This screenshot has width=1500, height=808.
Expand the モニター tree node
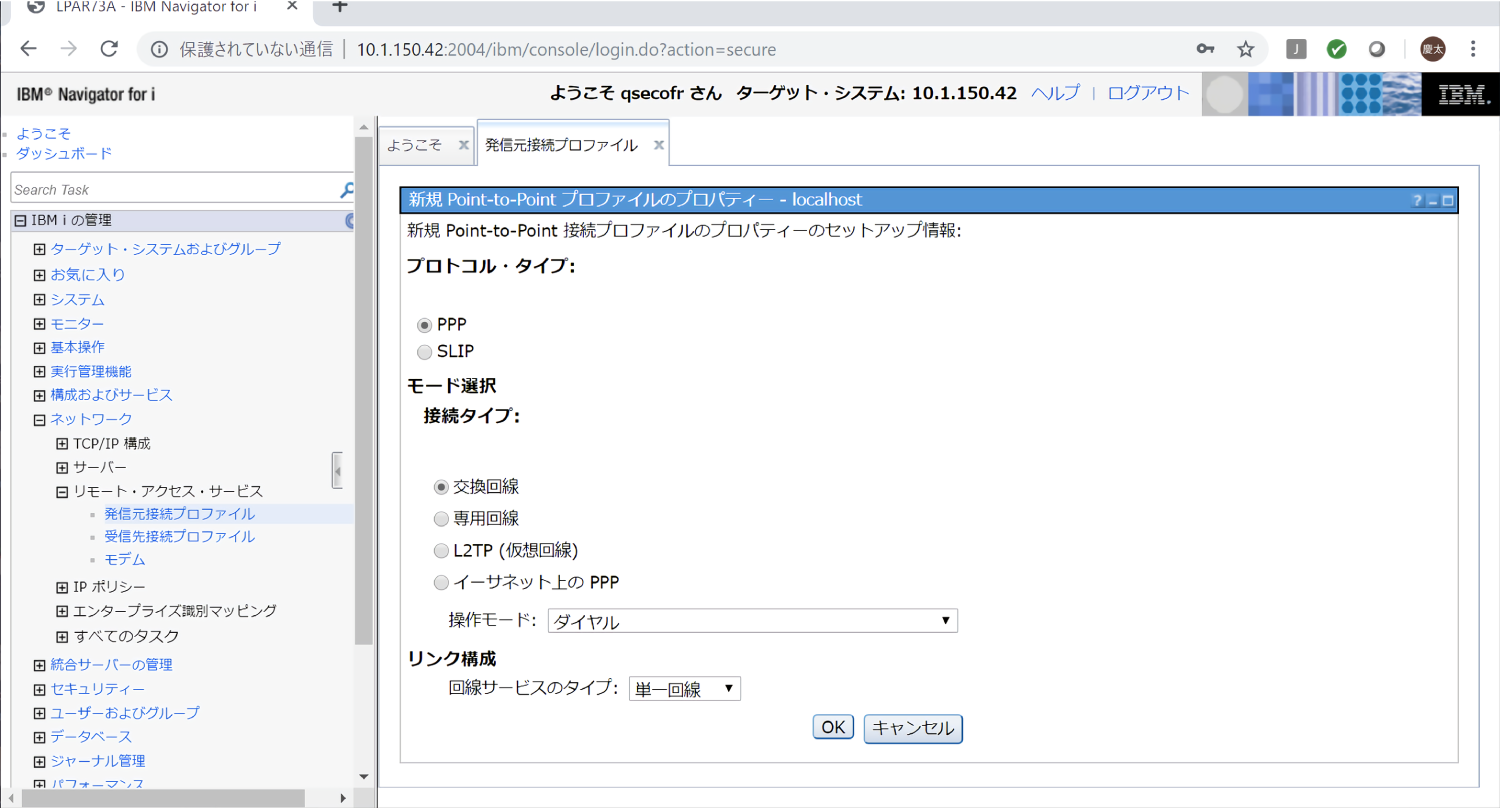pos(40,324)
